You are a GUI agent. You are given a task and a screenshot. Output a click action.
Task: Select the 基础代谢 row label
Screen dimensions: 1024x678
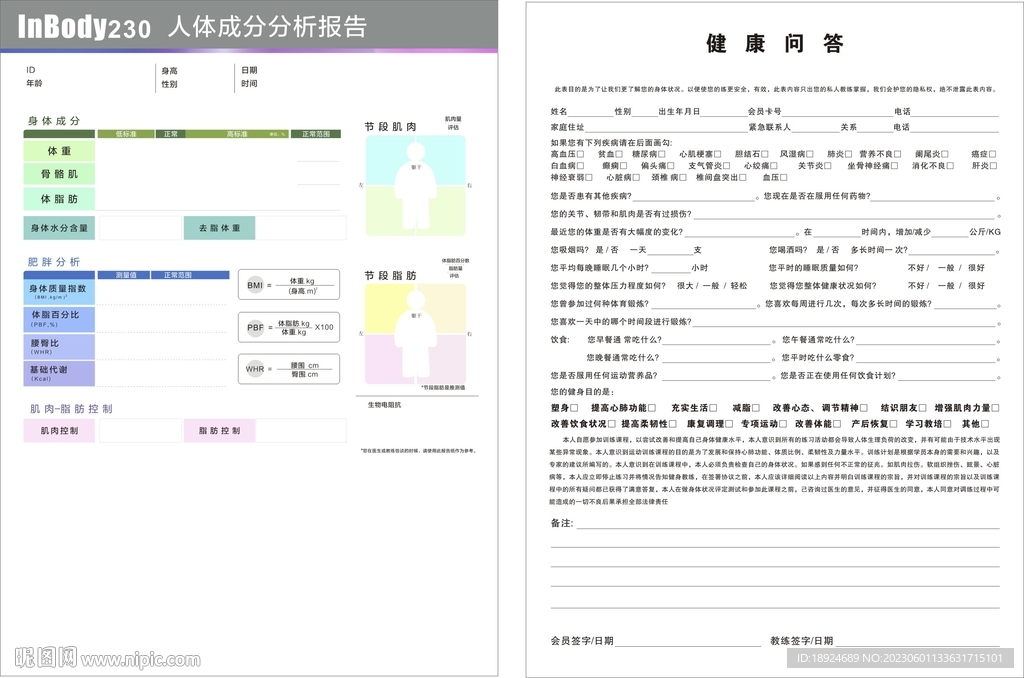click(59, 374)
